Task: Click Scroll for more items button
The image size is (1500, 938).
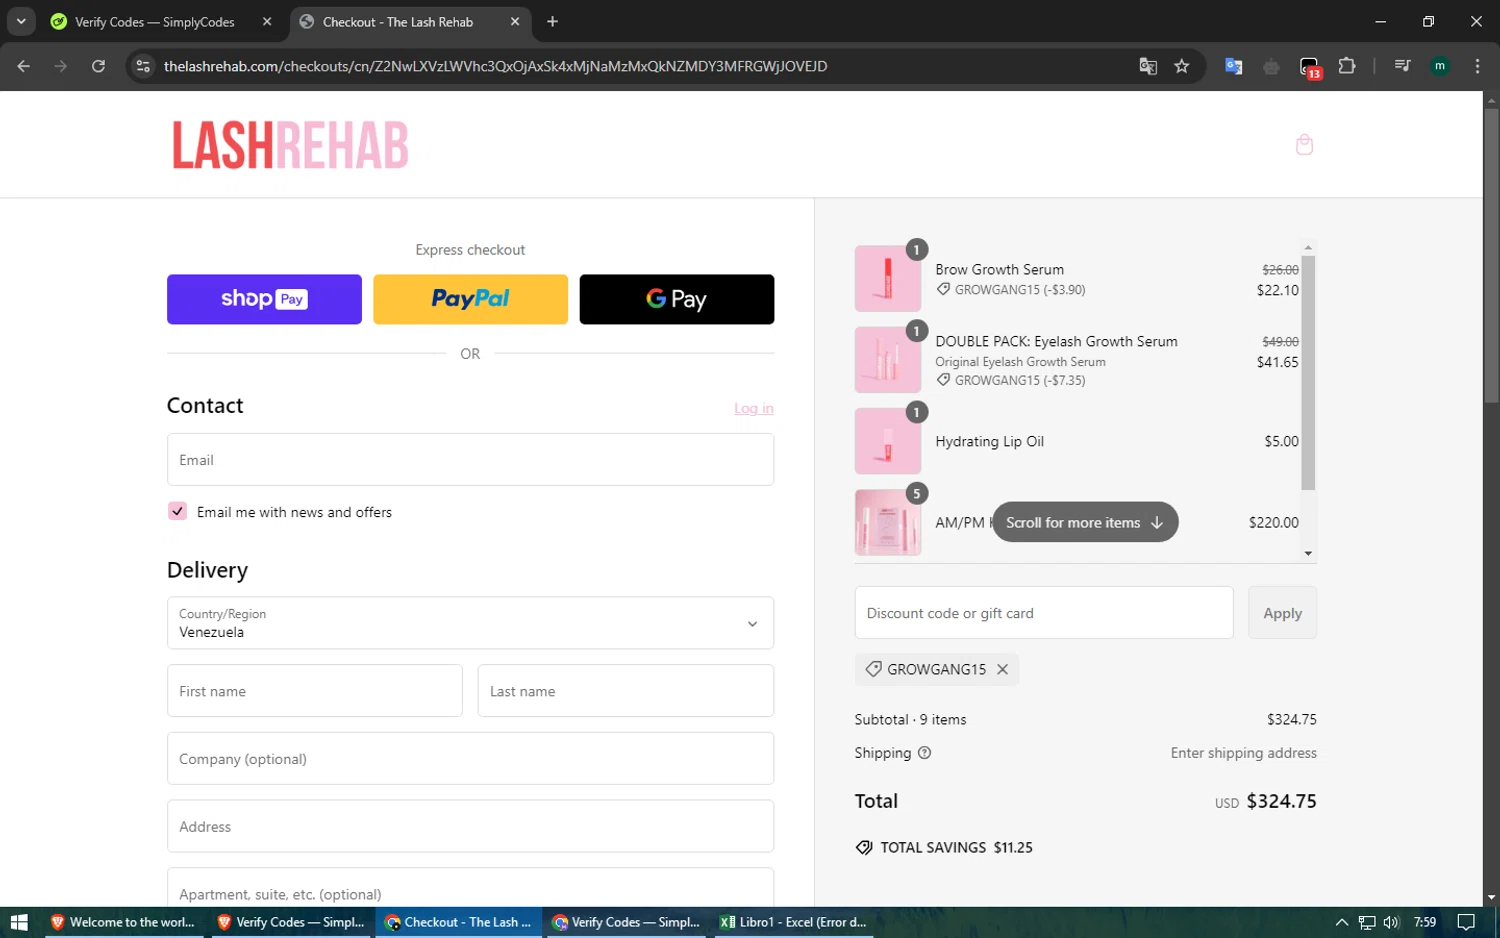Action: coord(1085,522)
